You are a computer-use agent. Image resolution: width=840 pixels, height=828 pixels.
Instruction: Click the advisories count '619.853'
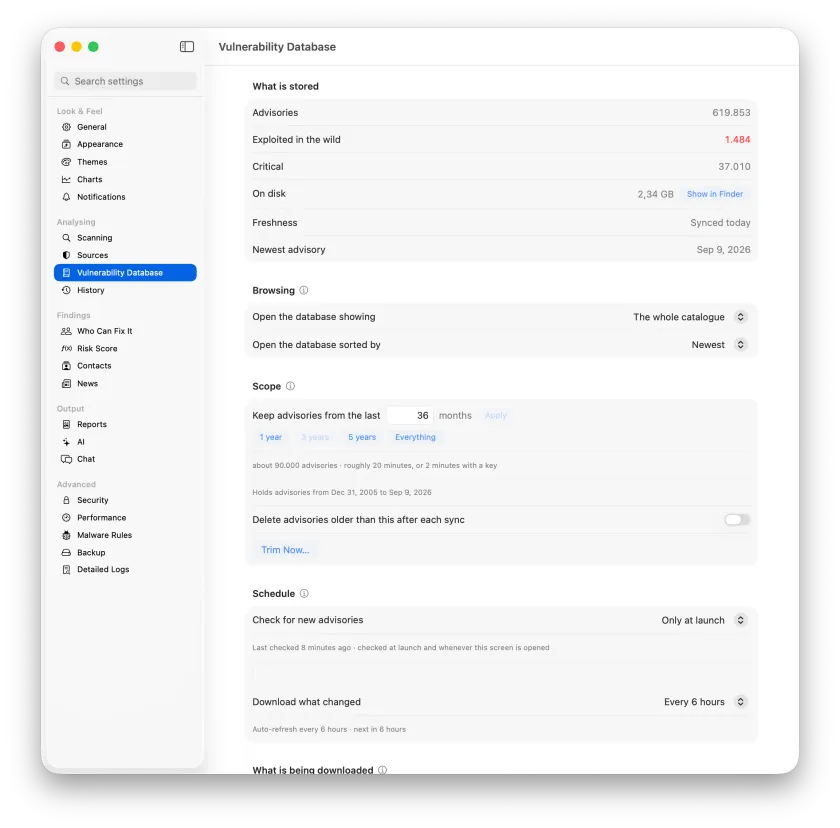731,113
